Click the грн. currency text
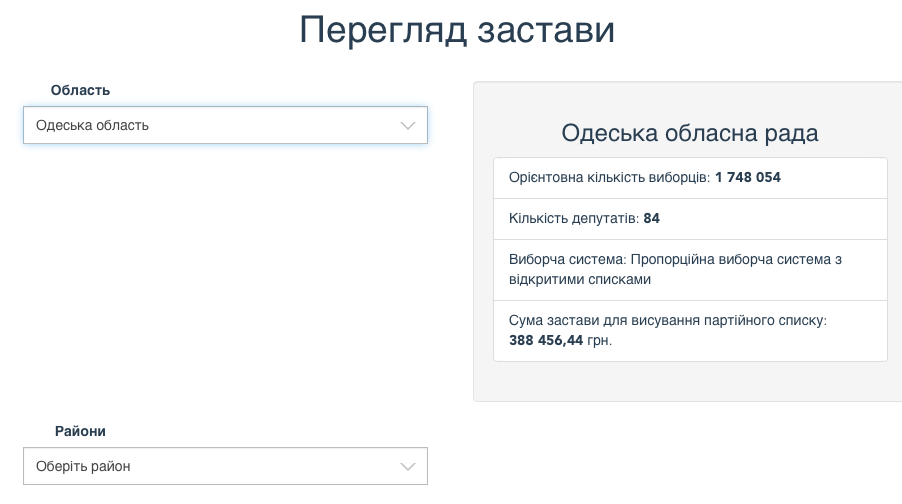Image resolution: width=902 pixels, height=504 pixels. click(x=600, y=341)
